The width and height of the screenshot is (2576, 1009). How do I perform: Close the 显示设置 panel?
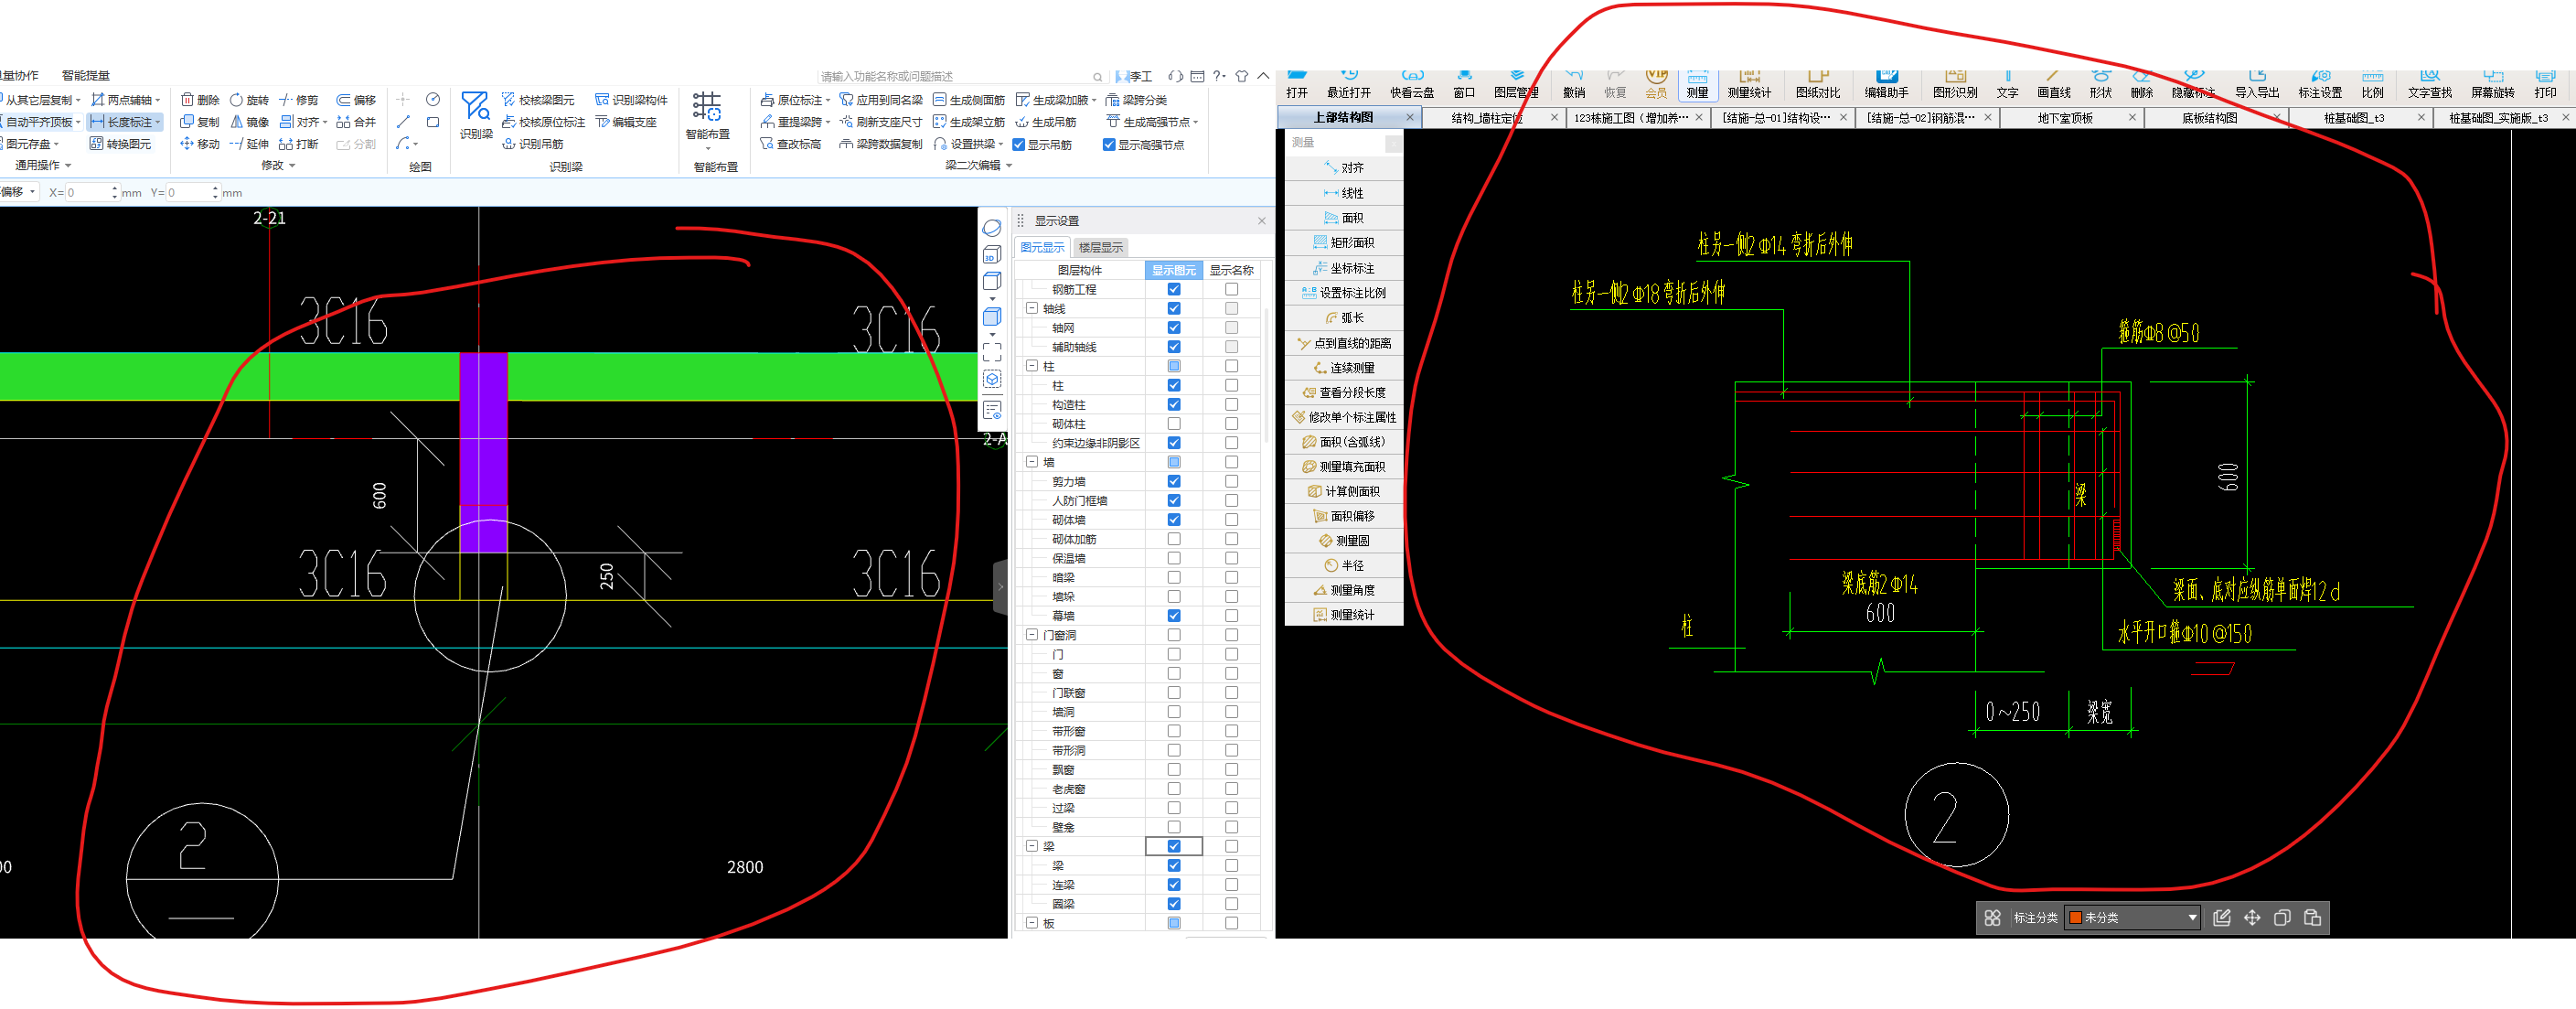pos(1261,221)
